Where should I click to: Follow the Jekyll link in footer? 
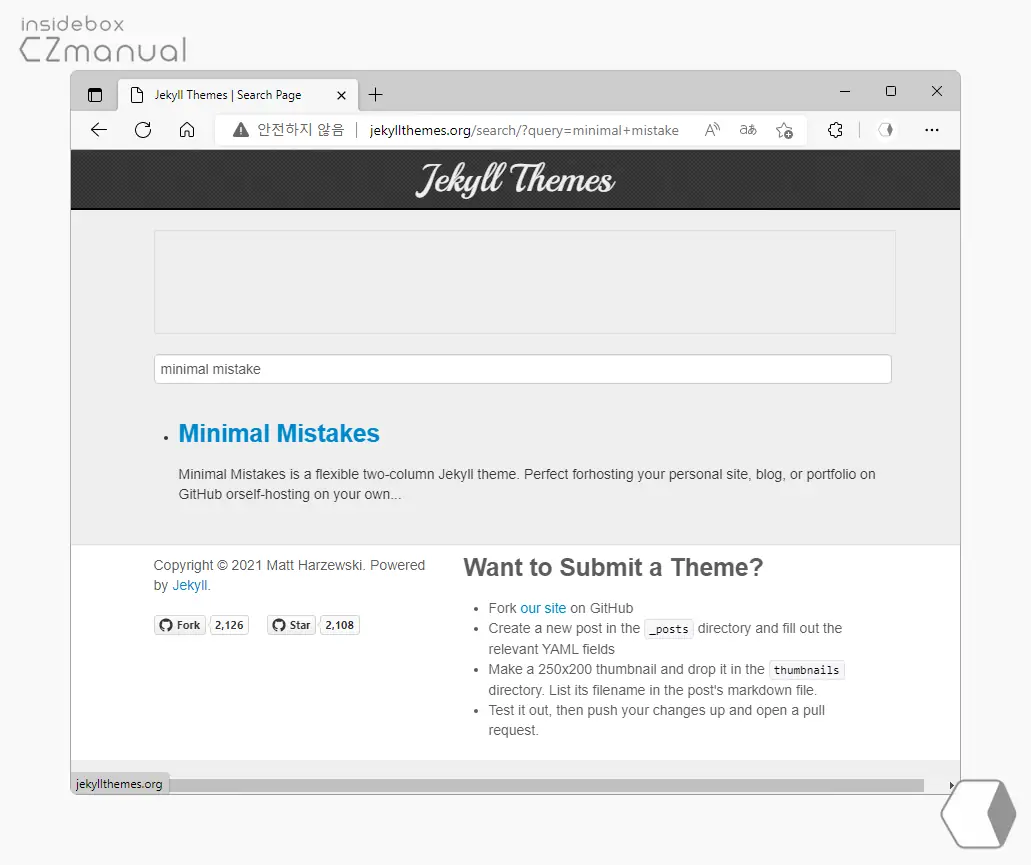(x=189, y=585)
